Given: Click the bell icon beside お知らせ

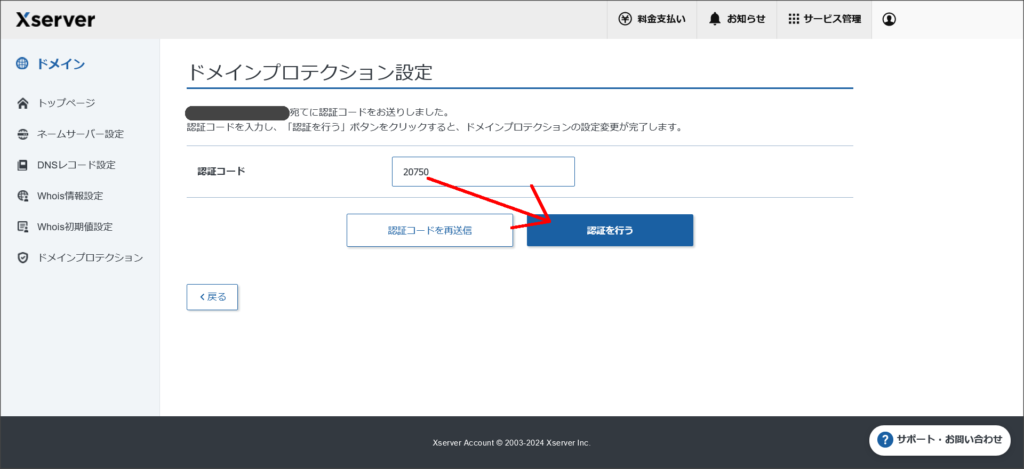Looking at the screenshot, I should (715, 20).
